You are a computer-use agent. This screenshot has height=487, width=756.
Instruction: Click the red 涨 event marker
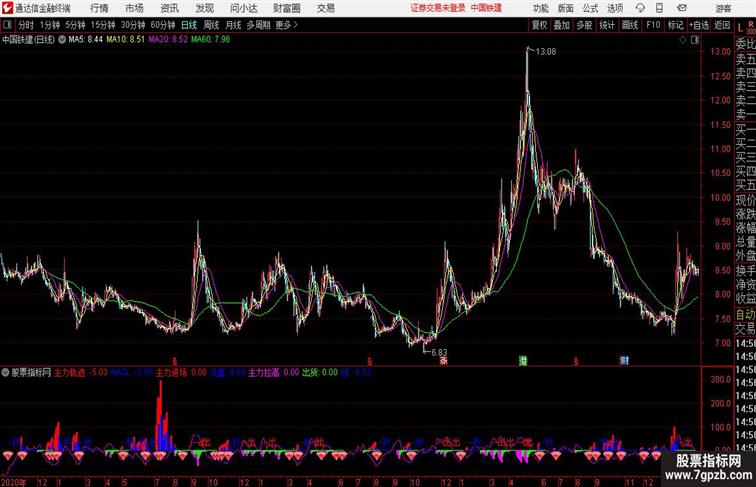click(444, 360)
